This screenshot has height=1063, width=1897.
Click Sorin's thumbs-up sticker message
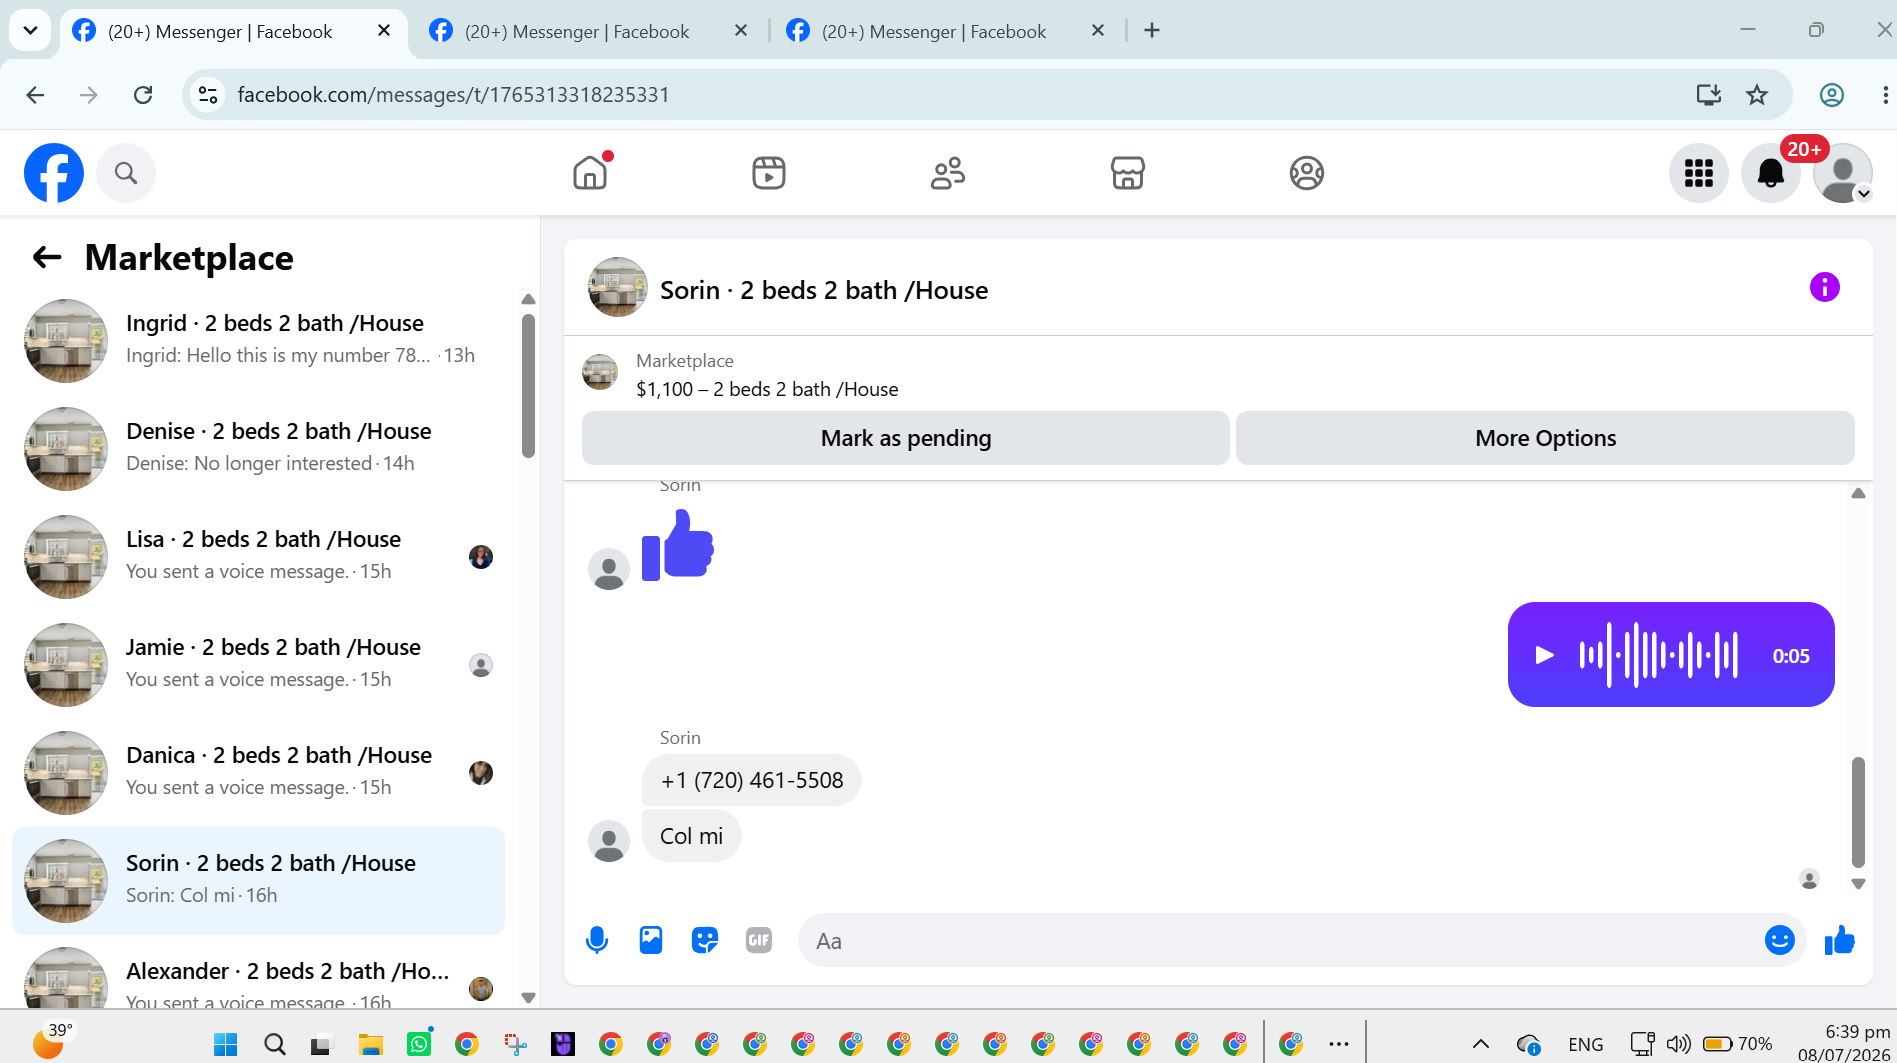point(677,545)
